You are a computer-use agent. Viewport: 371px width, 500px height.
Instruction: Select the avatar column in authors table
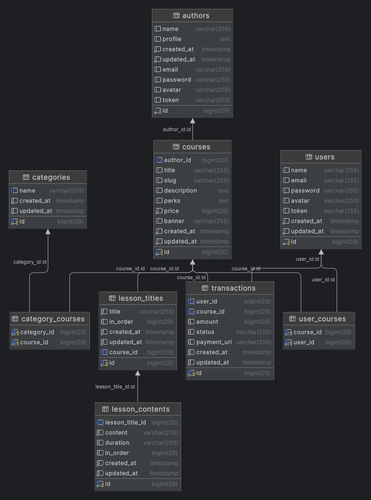click(192, 90)
